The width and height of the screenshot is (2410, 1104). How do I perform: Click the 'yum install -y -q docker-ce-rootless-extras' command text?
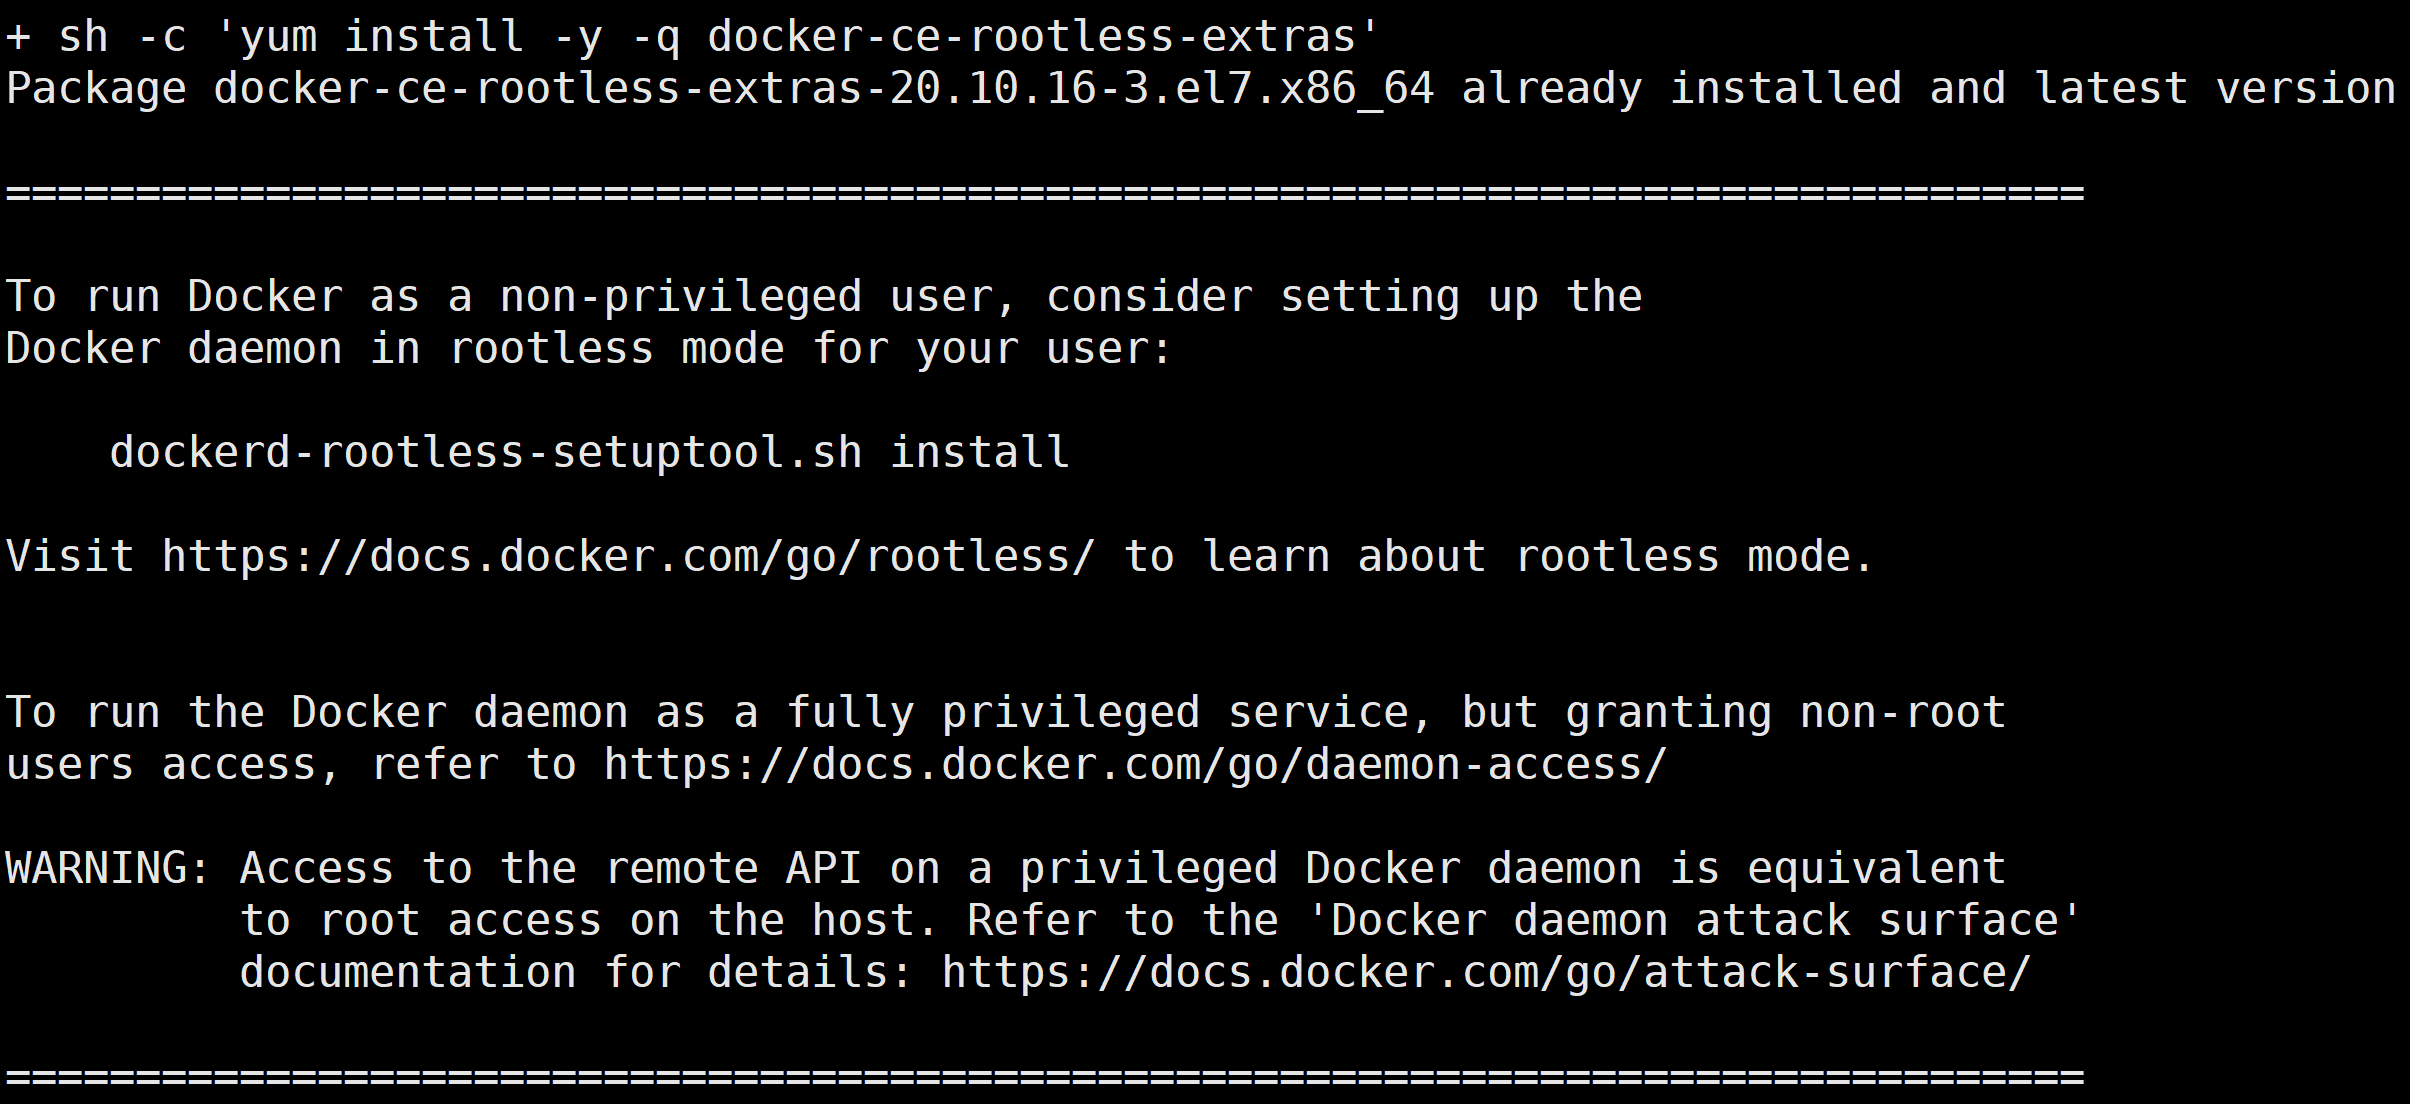[x=797, y=37]
